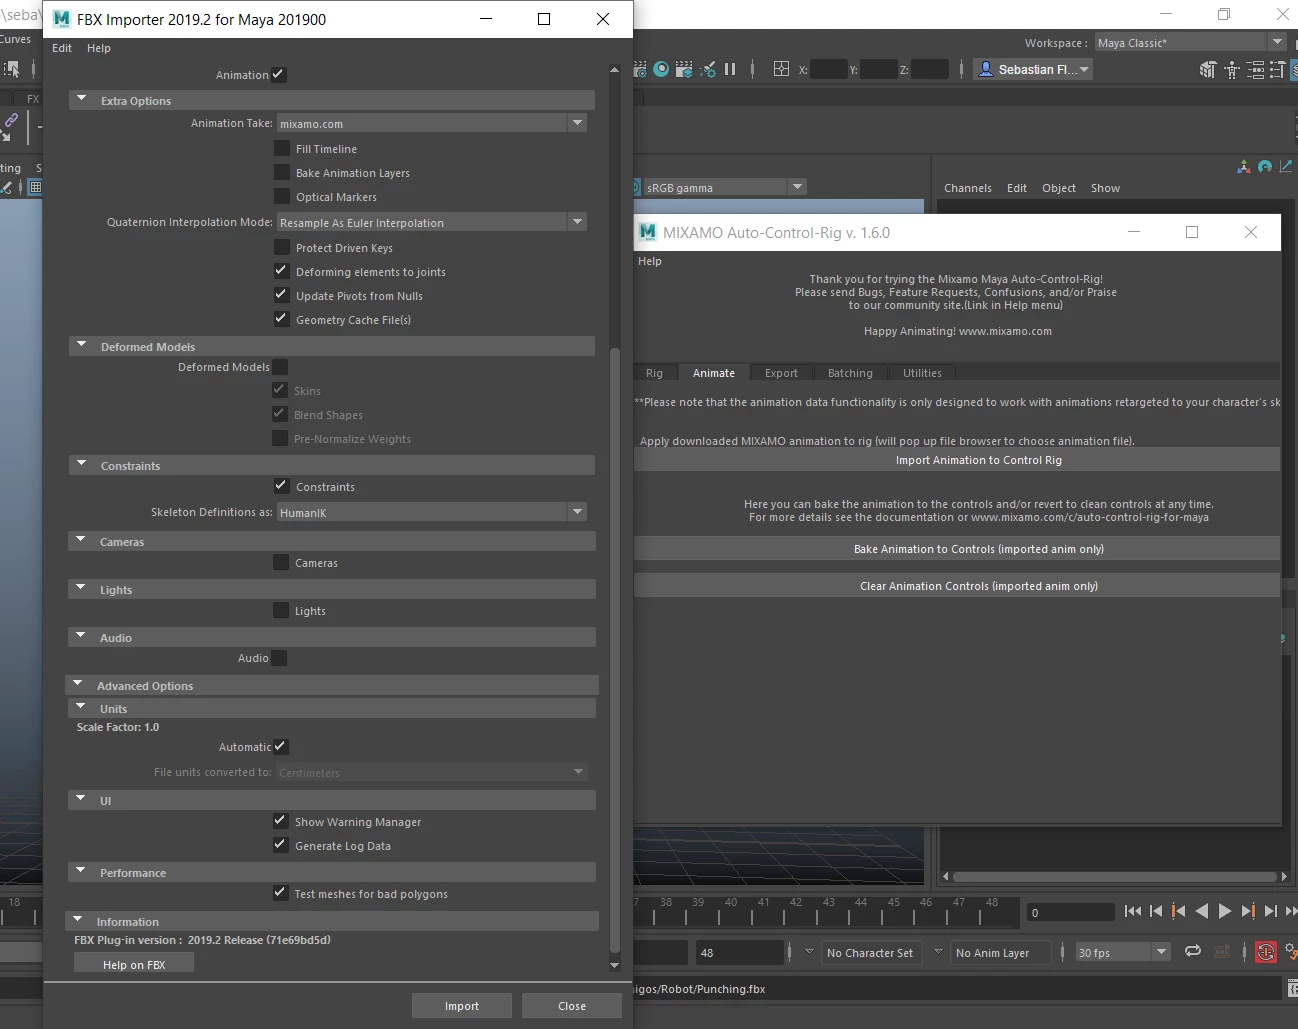Collapse Extra Options section

pyautogui.click(x=82, y=100)
